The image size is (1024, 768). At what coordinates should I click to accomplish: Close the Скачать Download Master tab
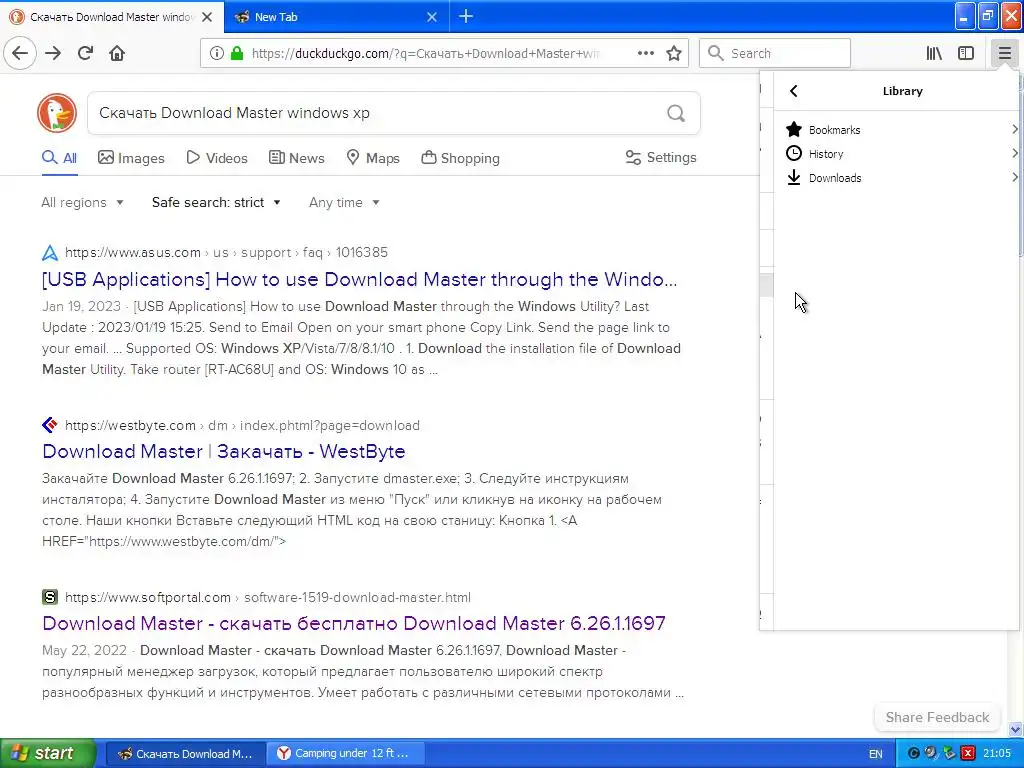[207, 17]
